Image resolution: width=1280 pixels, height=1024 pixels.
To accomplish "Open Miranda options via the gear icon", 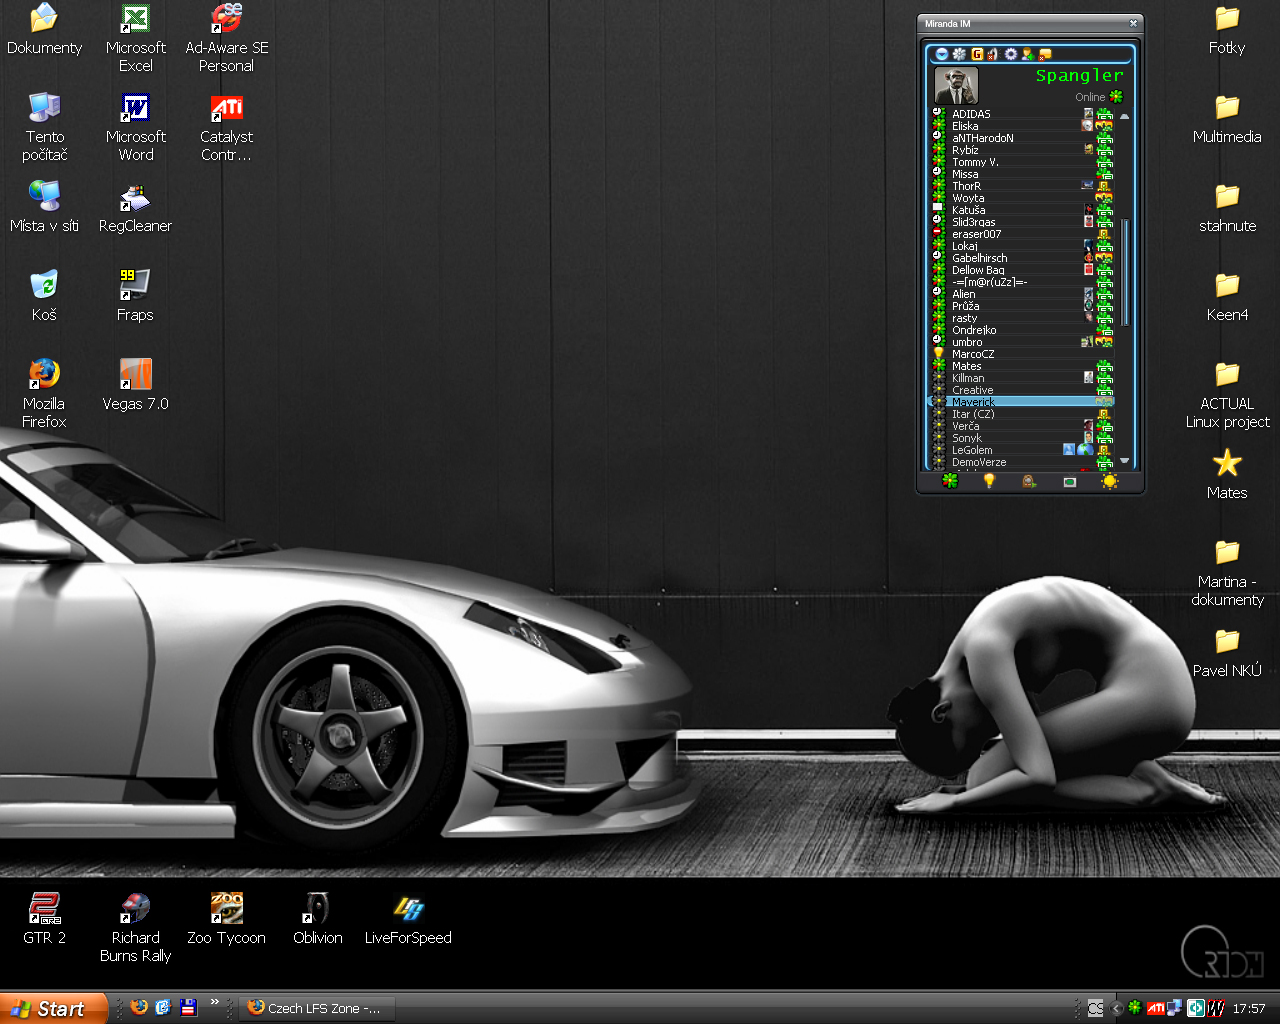I will 1011,54.
